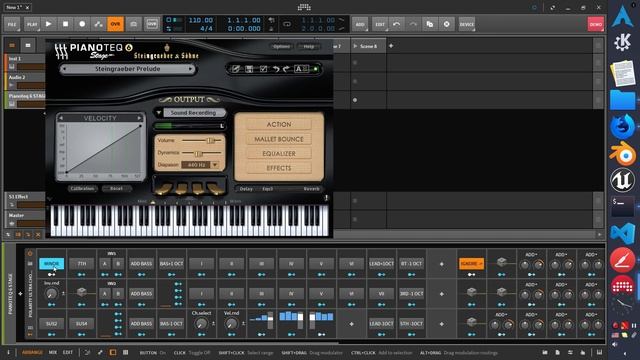The width and height of the screenshot is (640, 360).
Task: Go to the previous Pianoteq preset arrow
Action: (64, 69)
